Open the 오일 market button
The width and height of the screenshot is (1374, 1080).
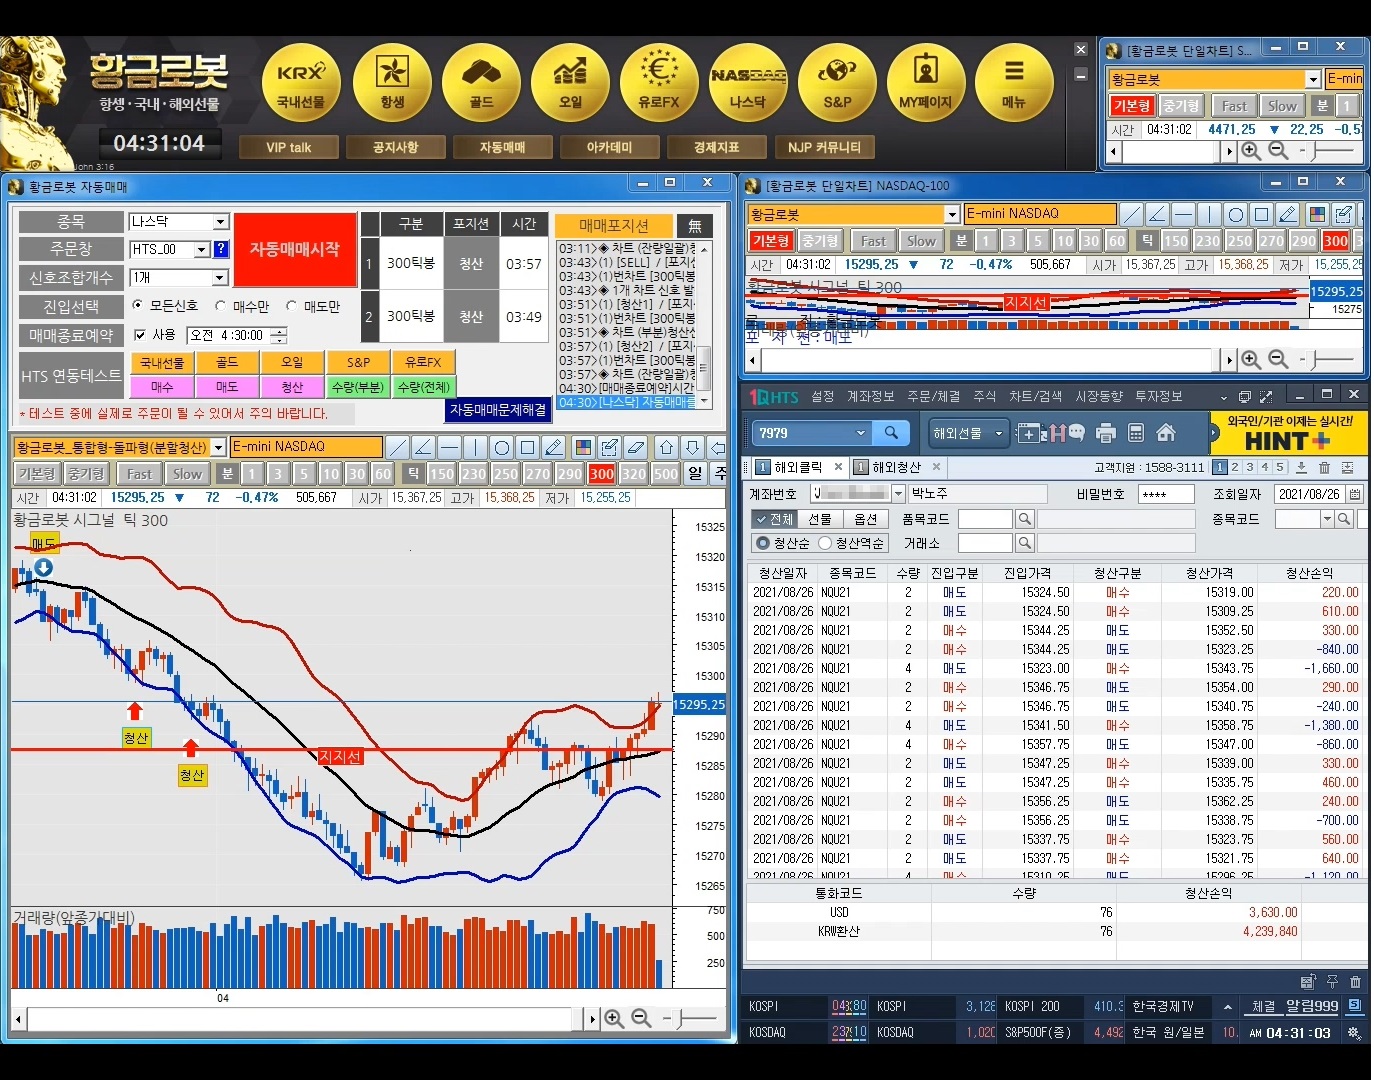570,84
